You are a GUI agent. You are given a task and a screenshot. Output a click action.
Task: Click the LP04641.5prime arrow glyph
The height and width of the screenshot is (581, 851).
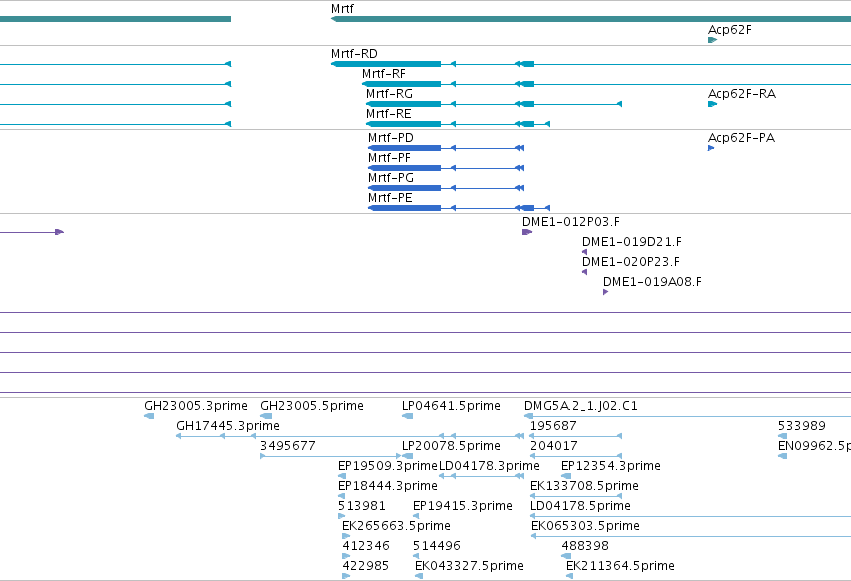coord(408,416)
